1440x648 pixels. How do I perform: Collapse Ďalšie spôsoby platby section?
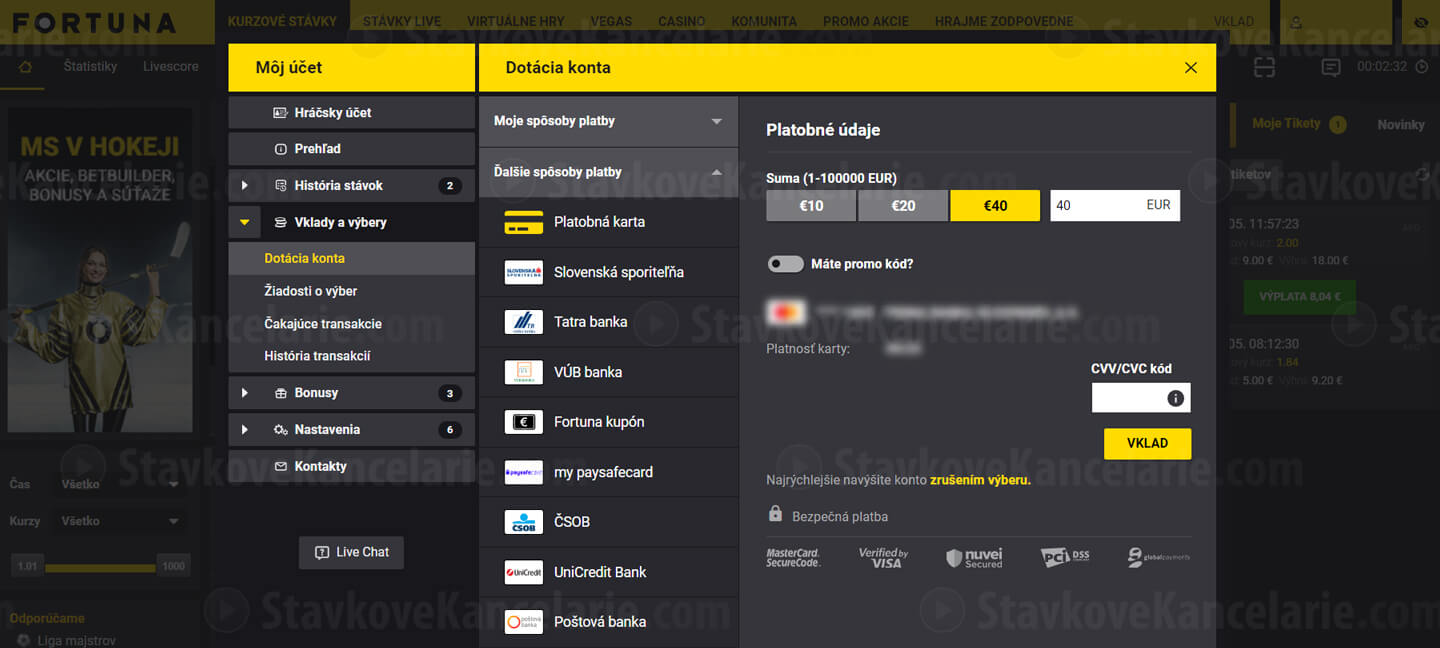click(x=608, y=172)
